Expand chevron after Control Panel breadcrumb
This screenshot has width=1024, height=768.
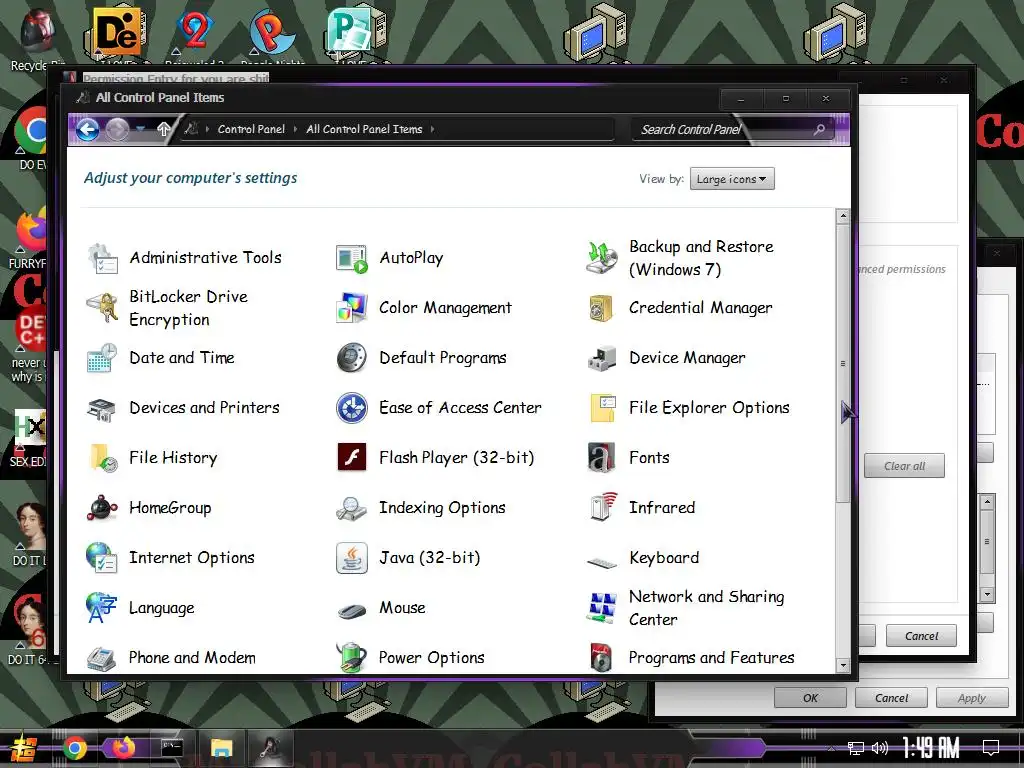click(295, 129)
